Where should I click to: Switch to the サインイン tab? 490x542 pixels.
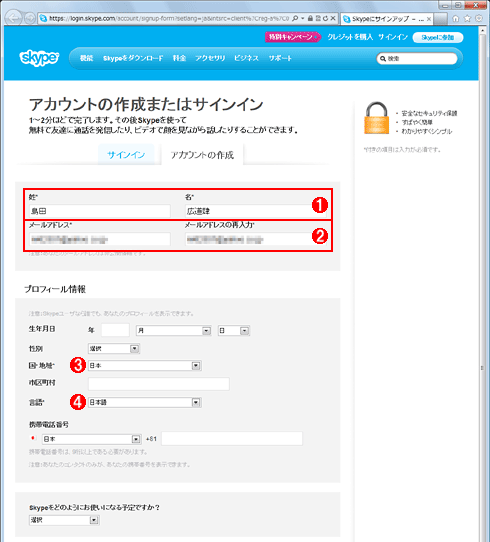click(x=126, y=155)
